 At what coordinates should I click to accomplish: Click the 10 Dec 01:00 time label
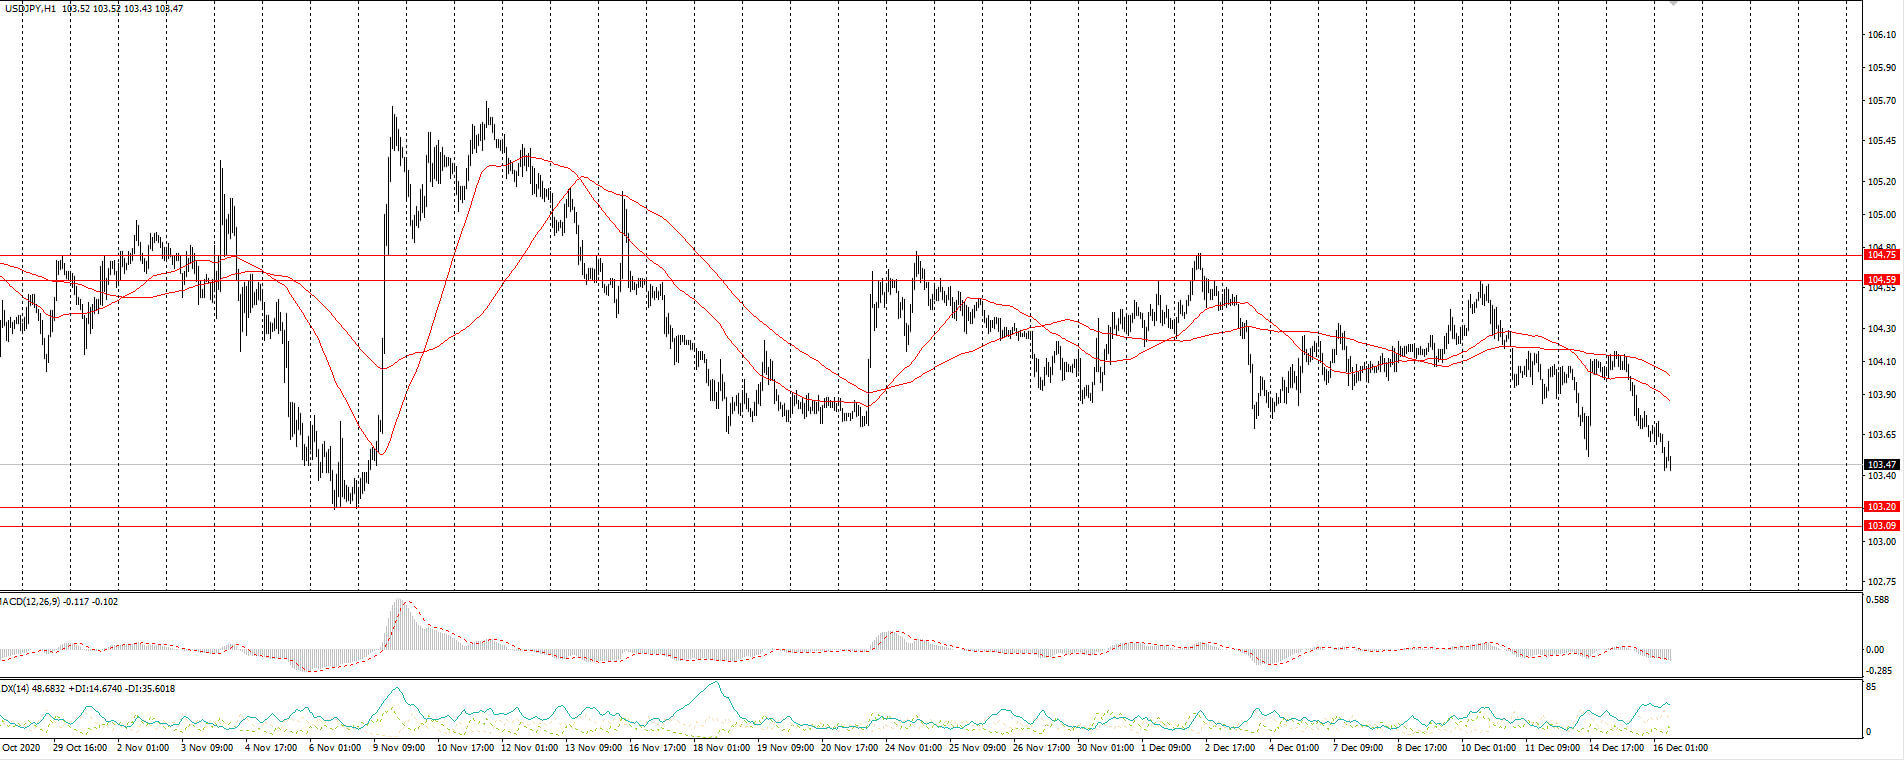(1489, 748)
